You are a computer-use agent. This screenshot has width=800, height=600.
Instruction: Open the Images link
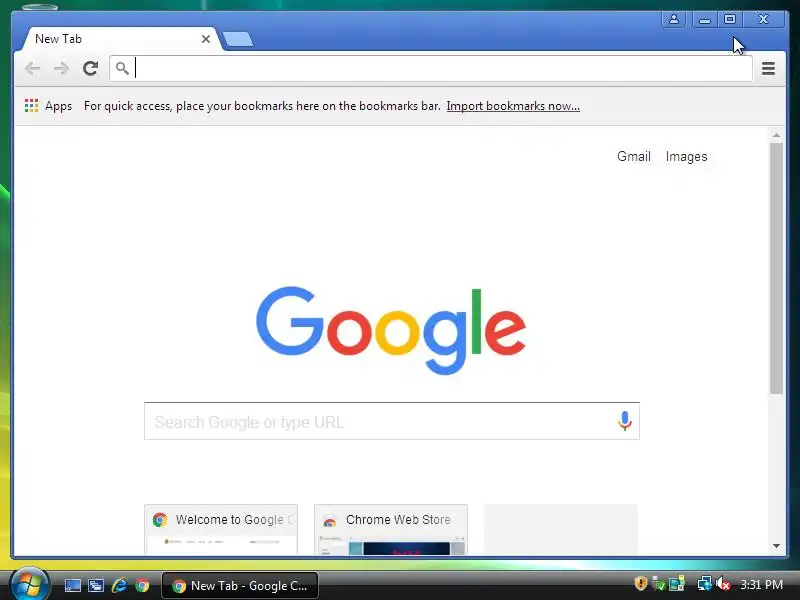[686, 156]
